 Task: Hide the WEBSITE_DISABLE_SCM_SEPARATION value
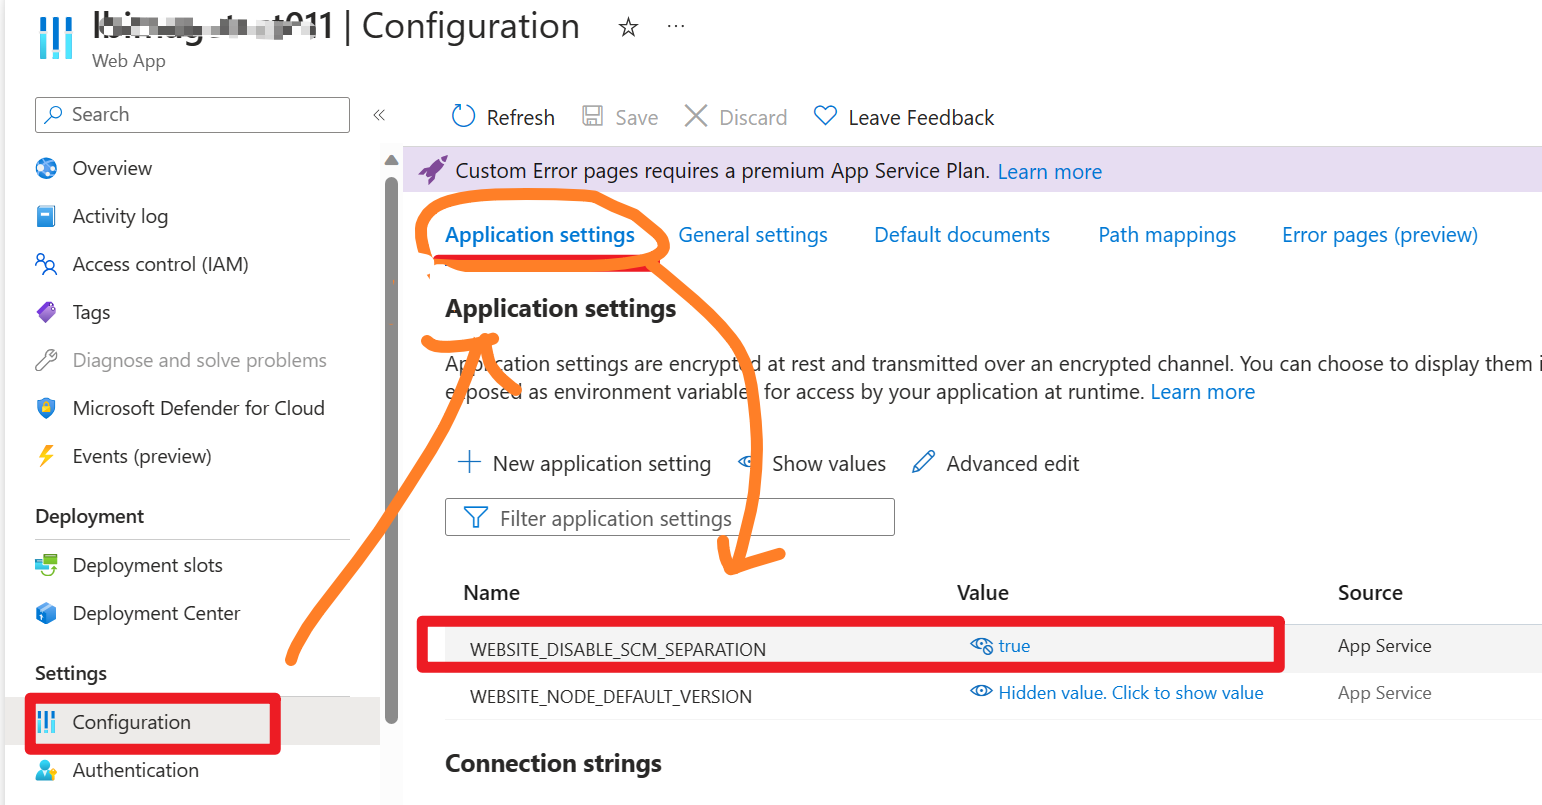click(x=981, y=646)
